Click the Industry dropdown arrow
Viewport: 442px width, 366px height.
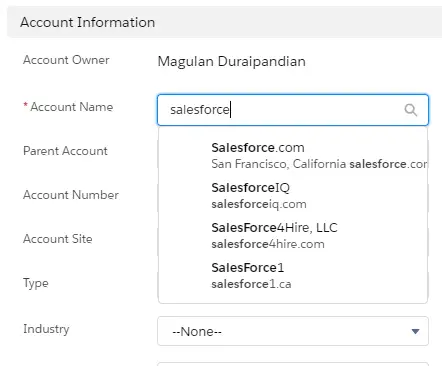(415, 331)
